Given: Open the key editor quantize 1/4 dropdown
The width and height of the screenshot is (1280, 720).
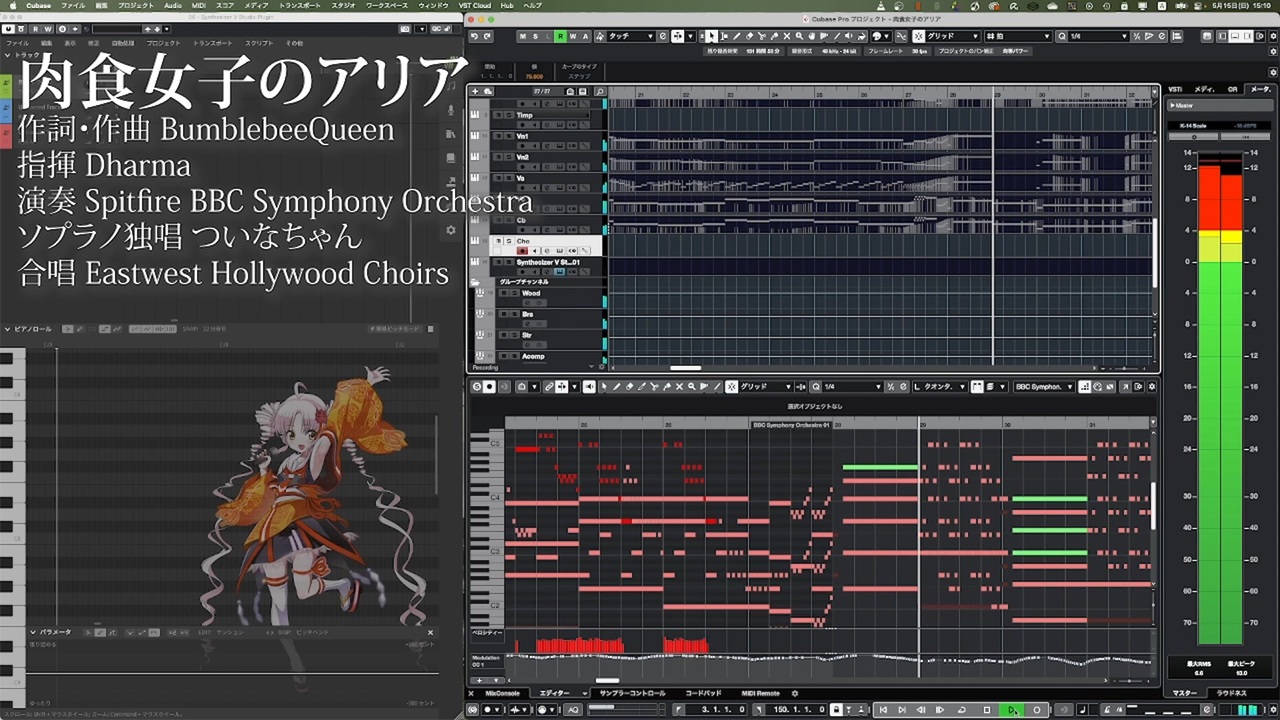Looking at the screenshot, I should point(853,387).
